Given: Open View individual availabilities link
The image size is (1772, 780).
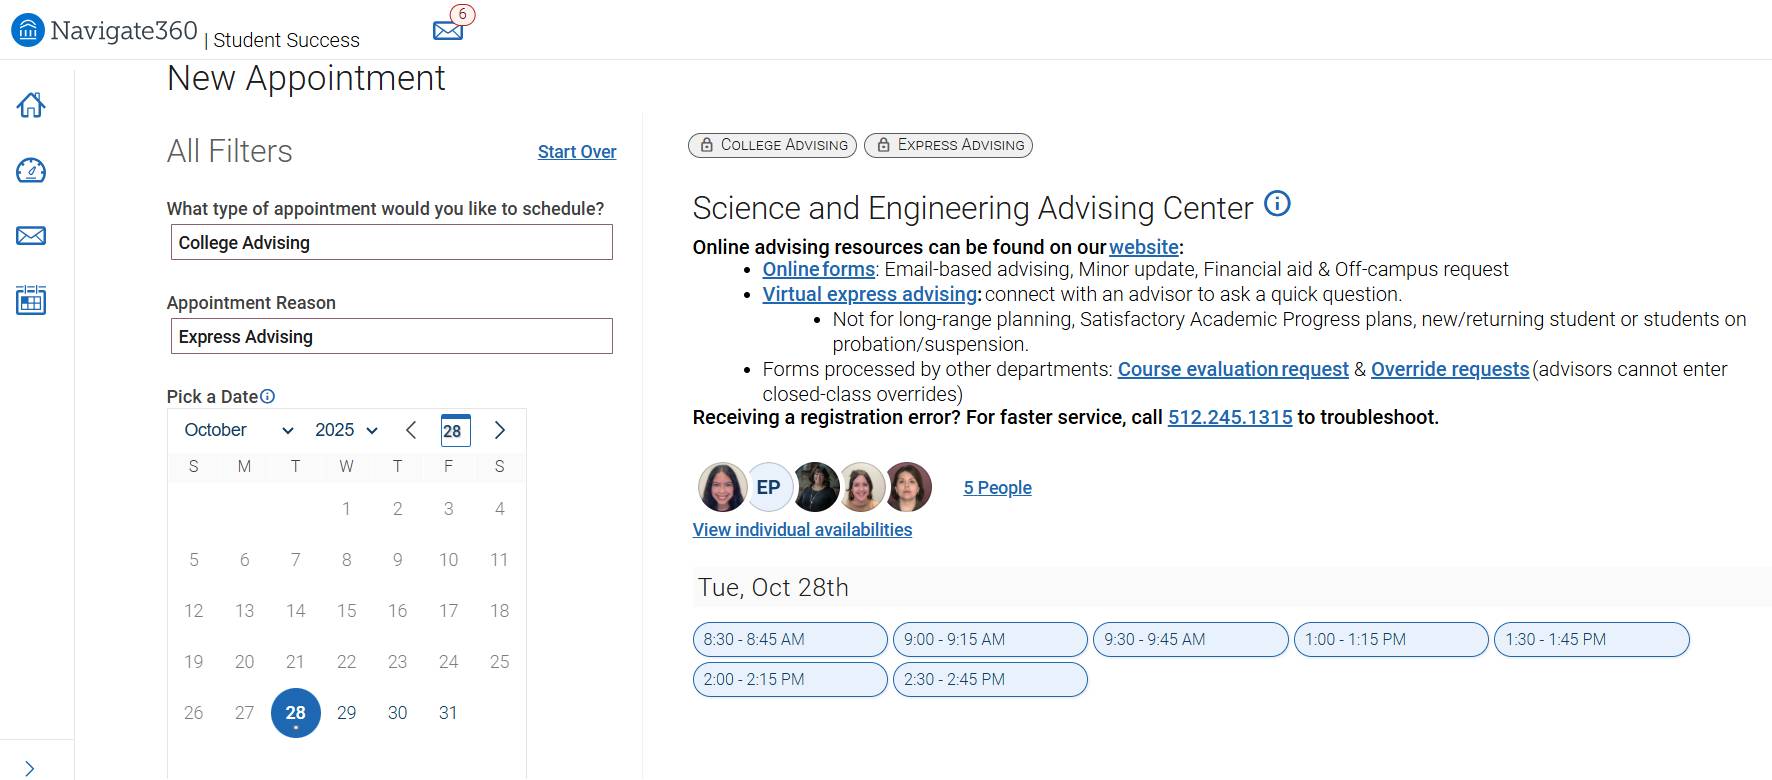Looking at the screenshot, I should click(x=802, y=530).
